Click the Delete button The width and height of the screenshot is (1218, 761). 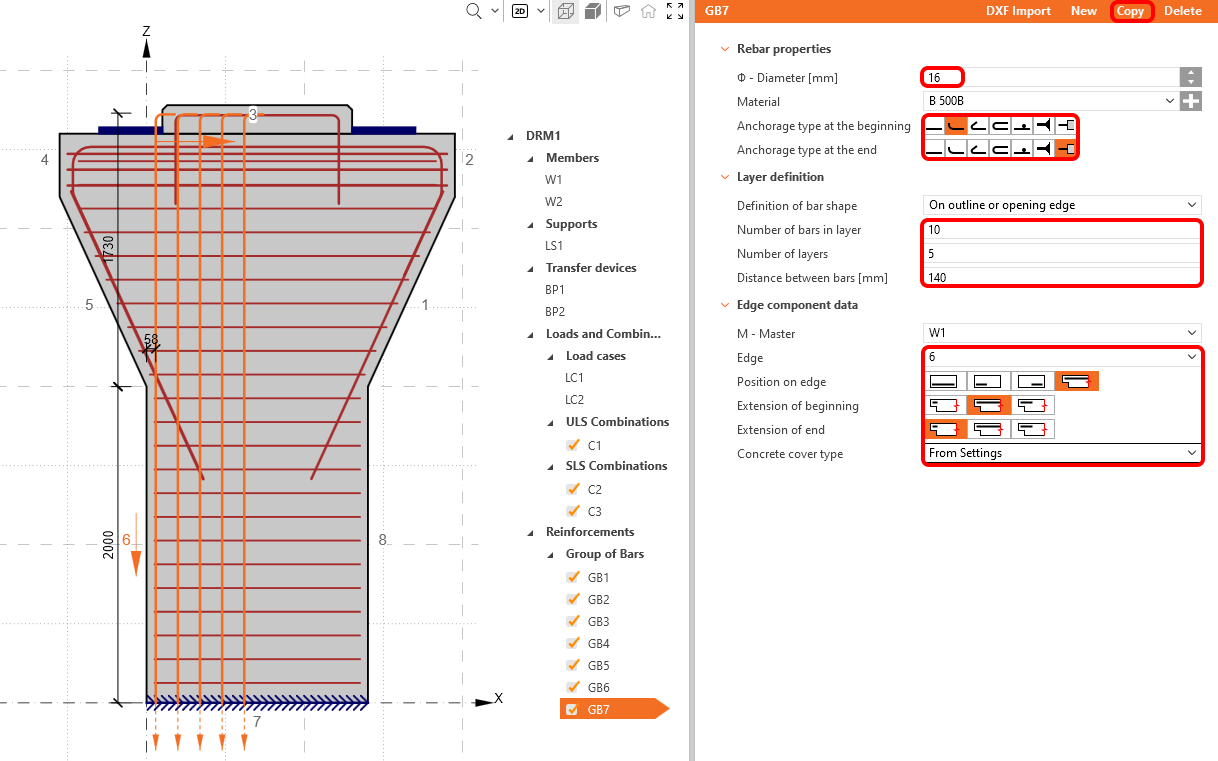coord(1182,11)
